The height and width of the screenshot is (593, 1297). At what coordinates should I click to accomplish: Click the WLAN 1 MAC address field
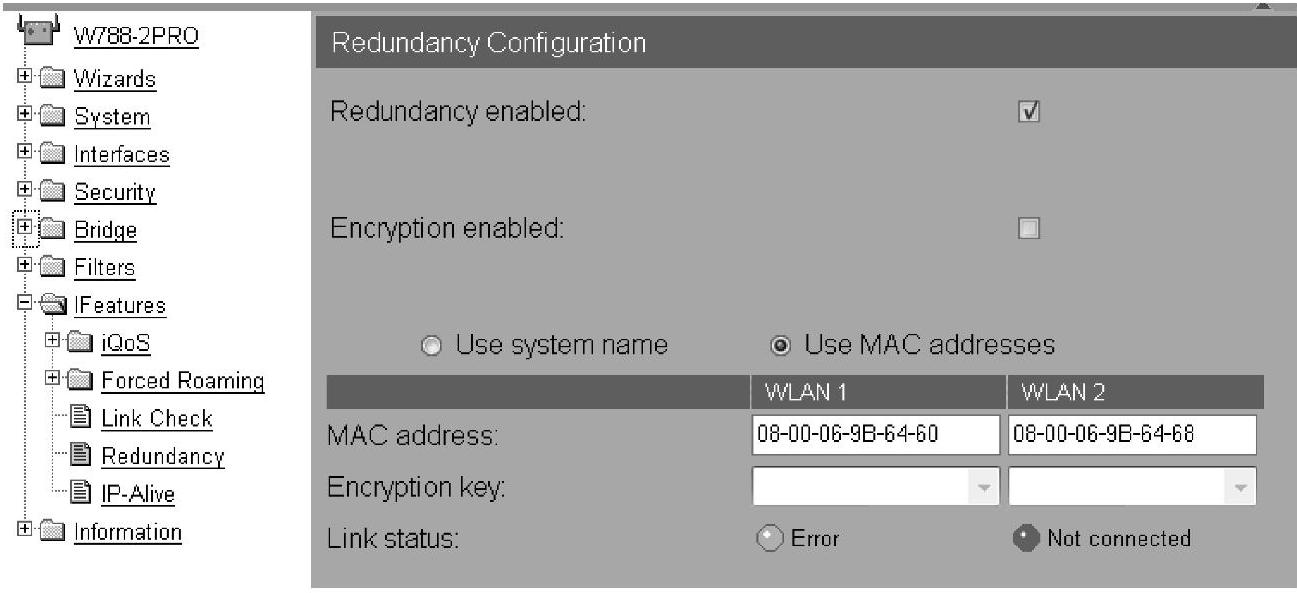coord(875,435)
